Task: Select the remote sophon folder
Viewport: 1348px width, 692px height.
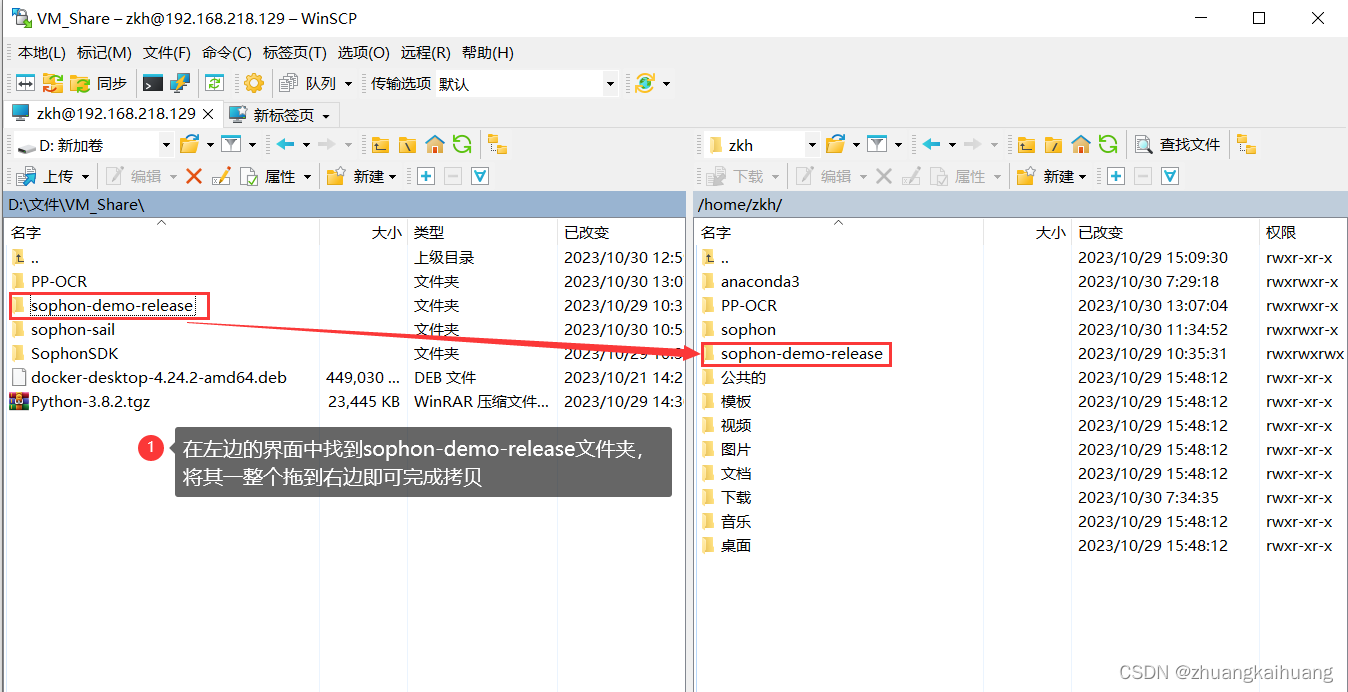Action: click(x=748, y=329)
